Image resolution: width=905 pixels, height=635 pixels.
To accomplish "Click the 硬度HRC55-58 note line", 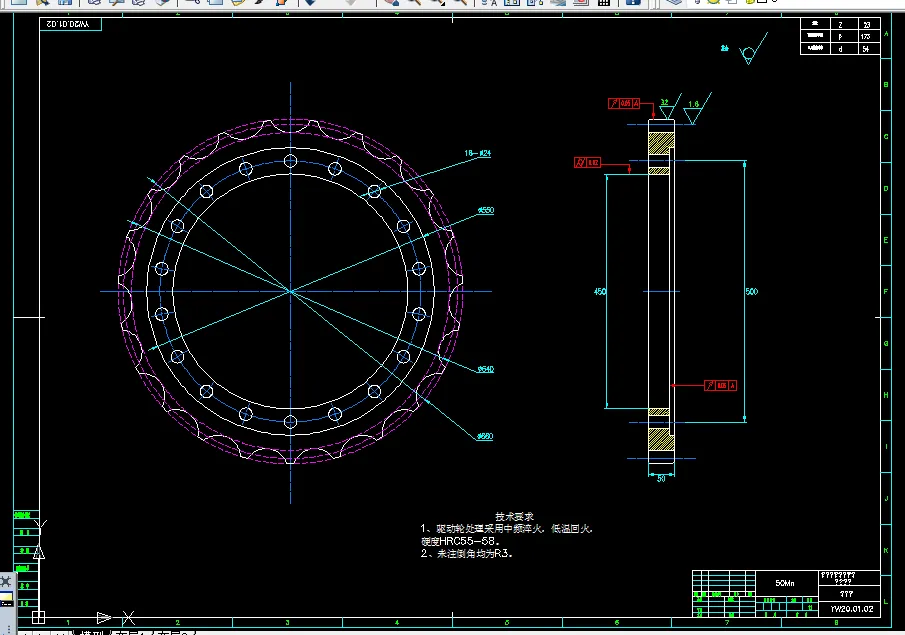I will pos(460,541).
